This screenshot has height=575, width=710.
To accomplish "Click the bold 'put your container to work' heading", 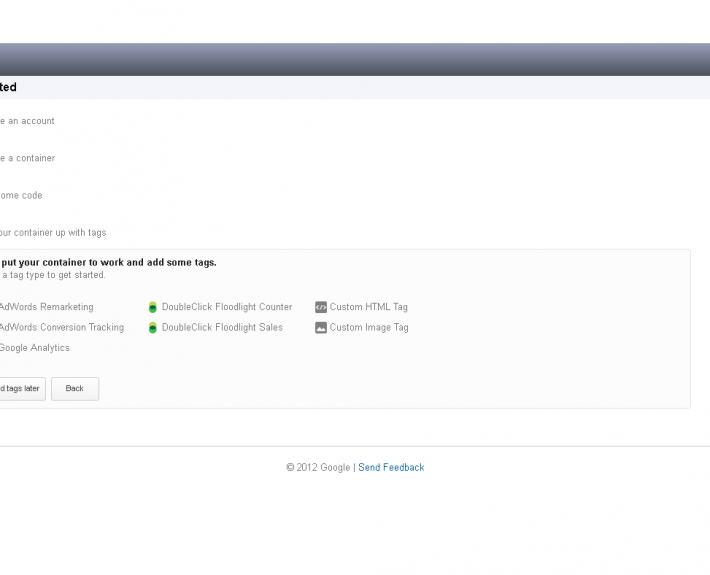I will coord(109,262).
